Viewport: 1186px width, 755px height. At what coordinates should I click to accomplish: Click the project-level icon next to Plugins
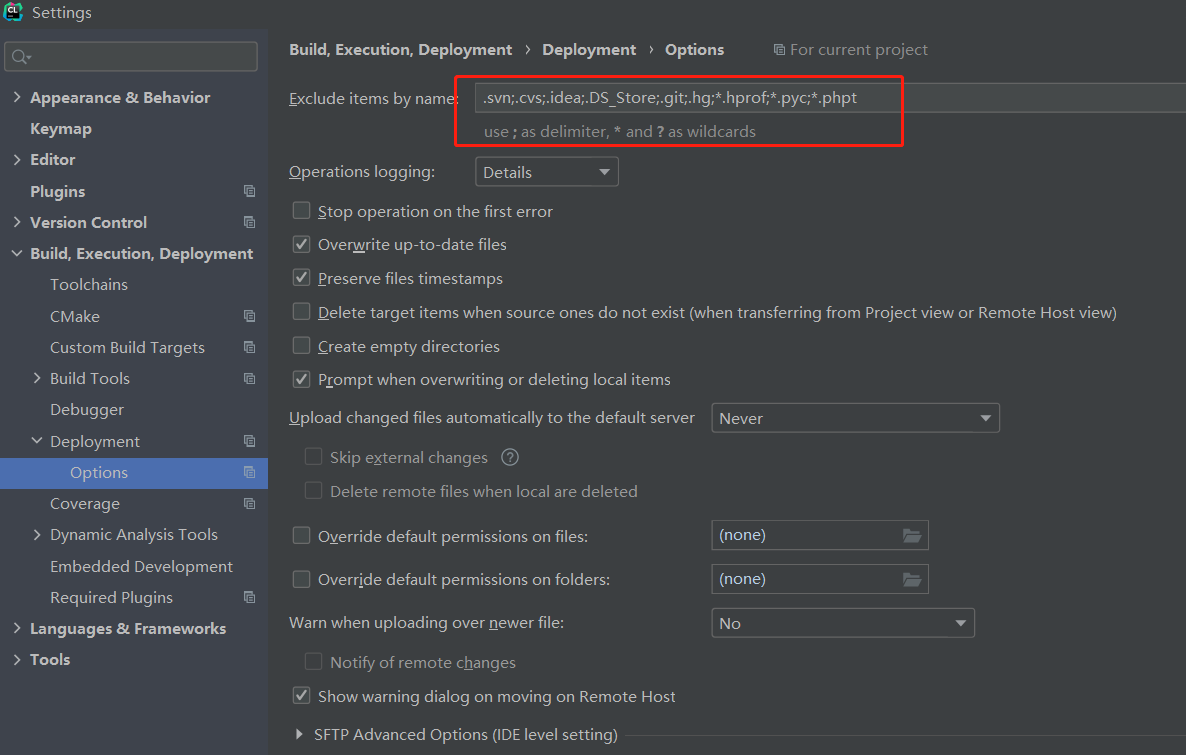tap(249, 191)
